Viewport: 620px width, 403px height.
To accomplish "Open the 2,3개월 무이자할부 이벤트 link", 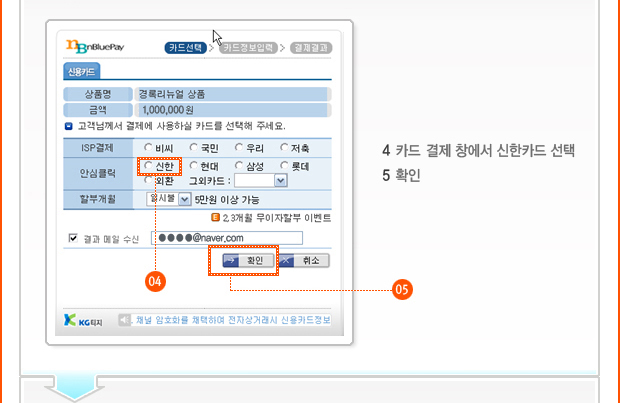I will (276, 218).
